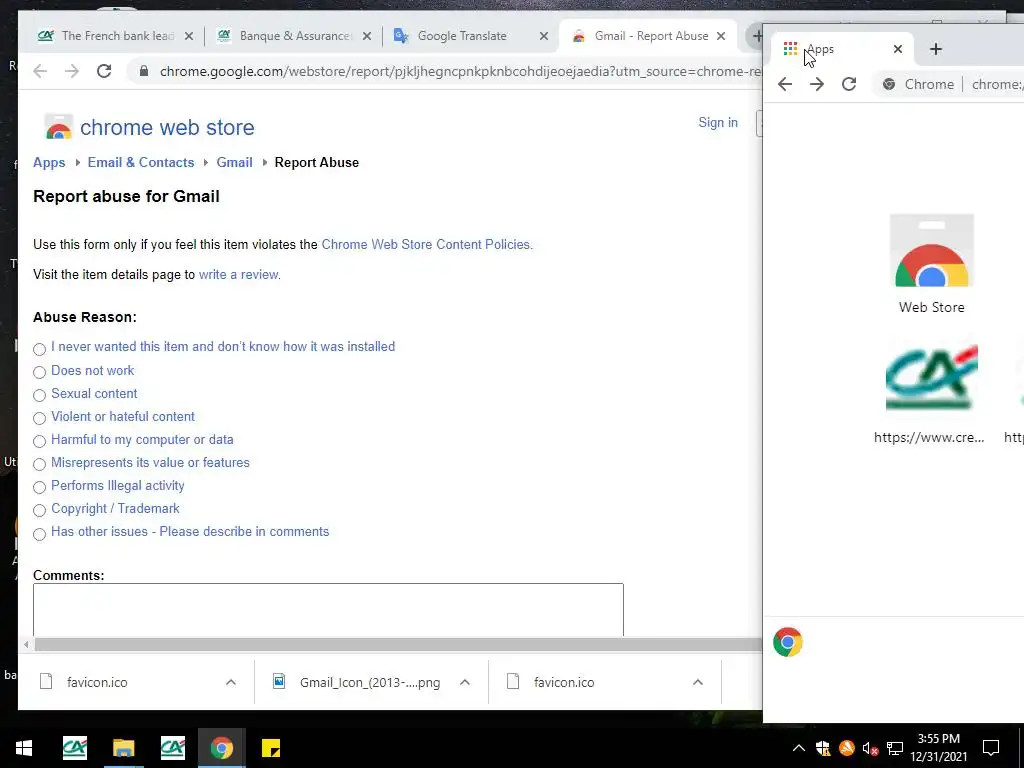Click the forward arrow in the Web Store window
Viewport: 1024px width, 768px height.
pyautogui.click(x=72, y=71)
